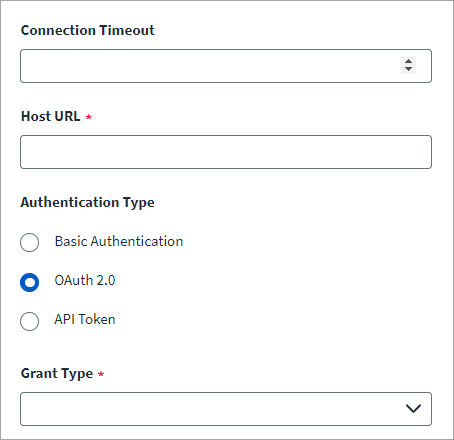Decrease Connection Timeout with the down arrow
Image resolution: width=454 pixels, height=440 pixels.
[408, 69]
